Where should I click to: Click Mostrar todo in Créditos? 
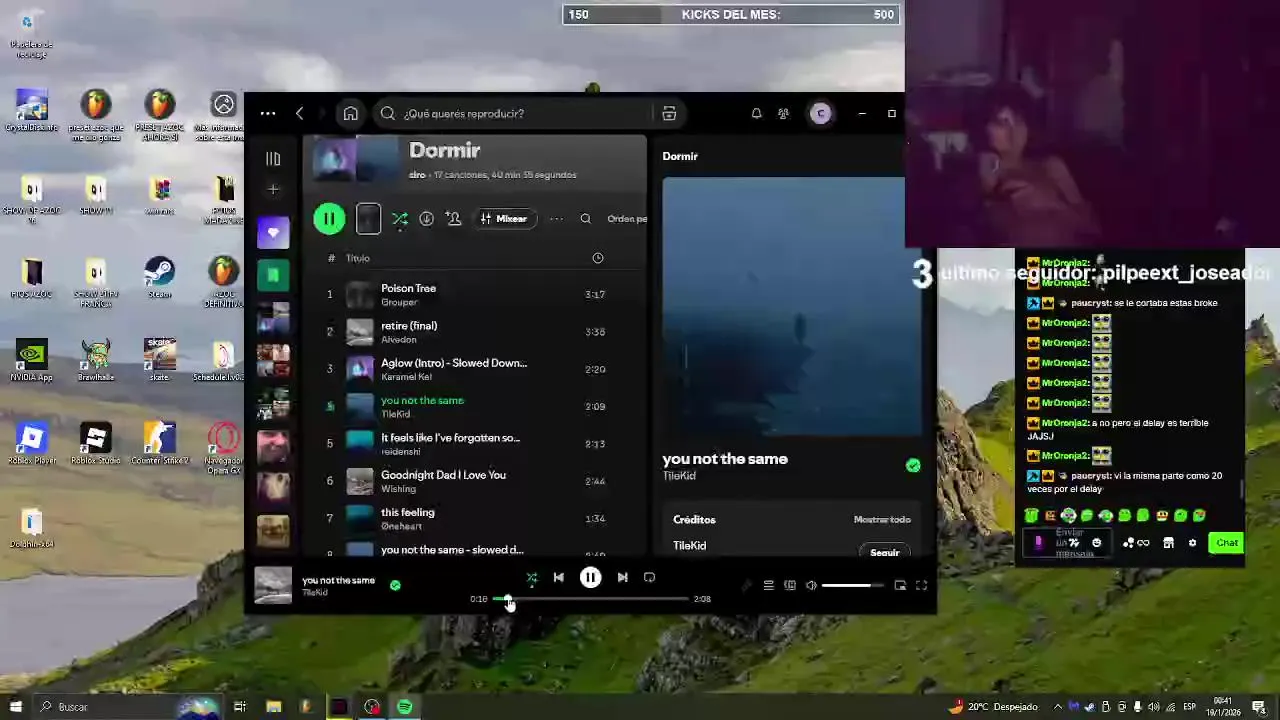coord(882,520)
